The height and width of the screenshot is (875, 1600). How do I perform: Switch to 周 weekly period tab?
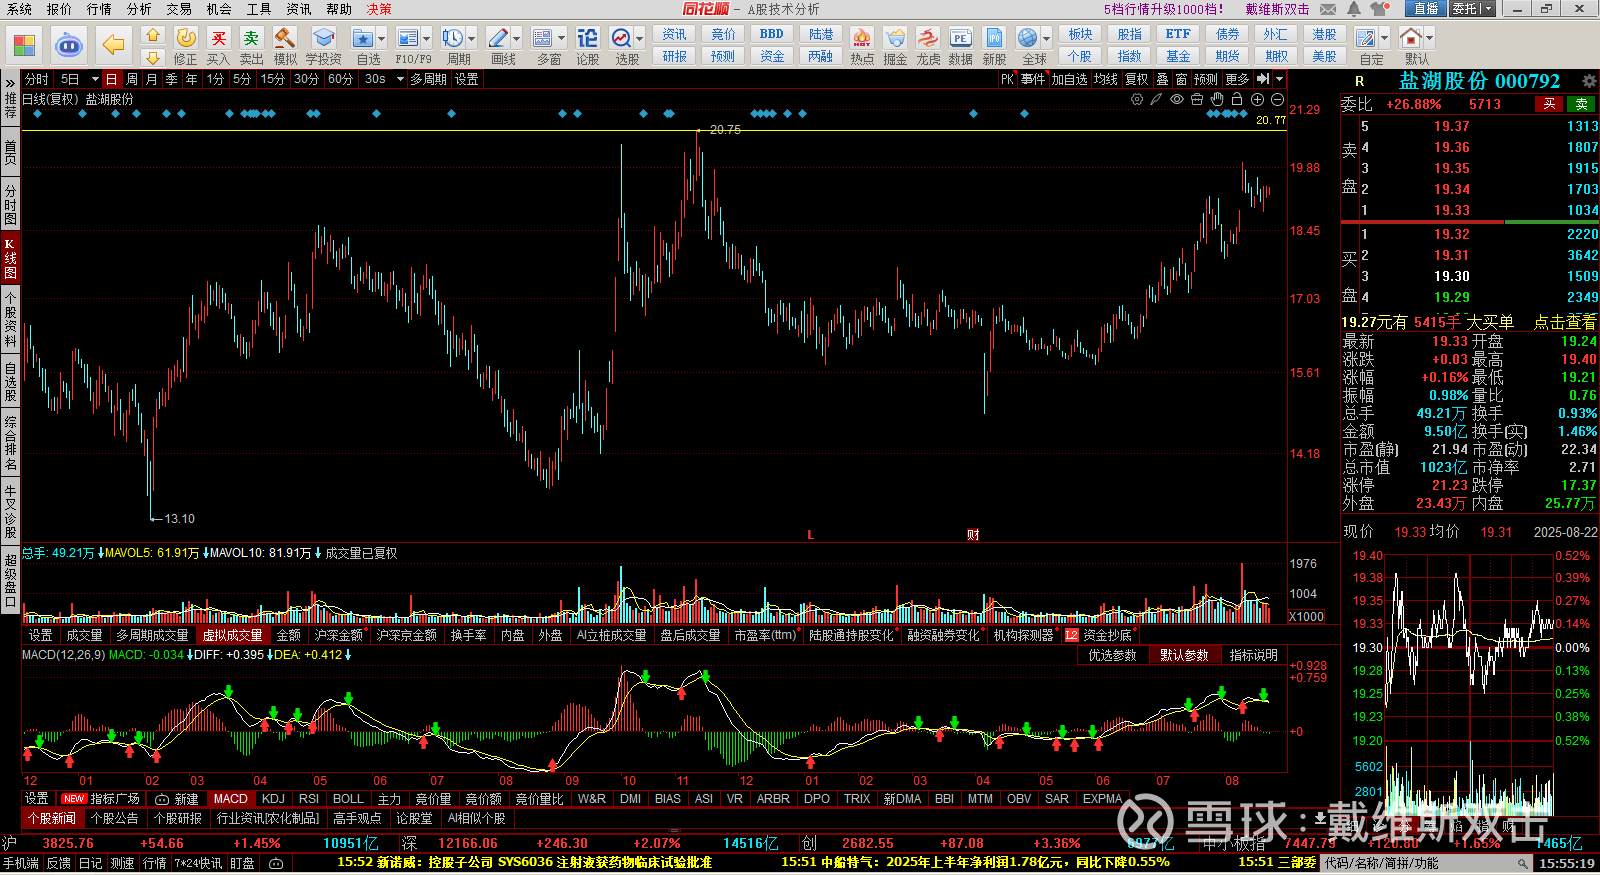tap(131, 79)
